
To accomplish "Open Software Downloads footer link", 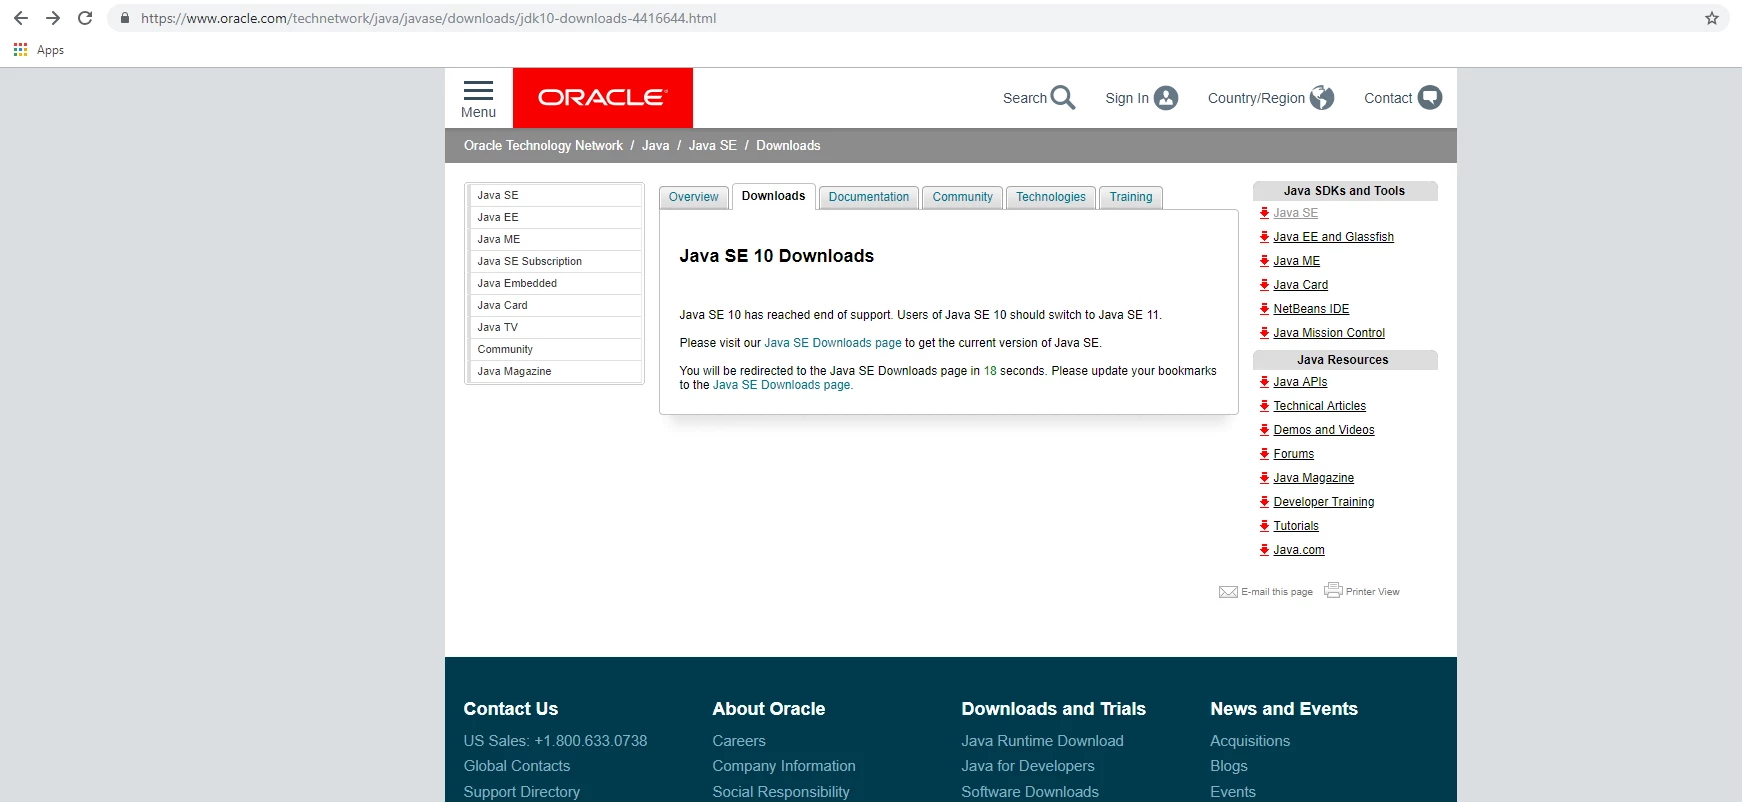I will tap(1030, 792).
